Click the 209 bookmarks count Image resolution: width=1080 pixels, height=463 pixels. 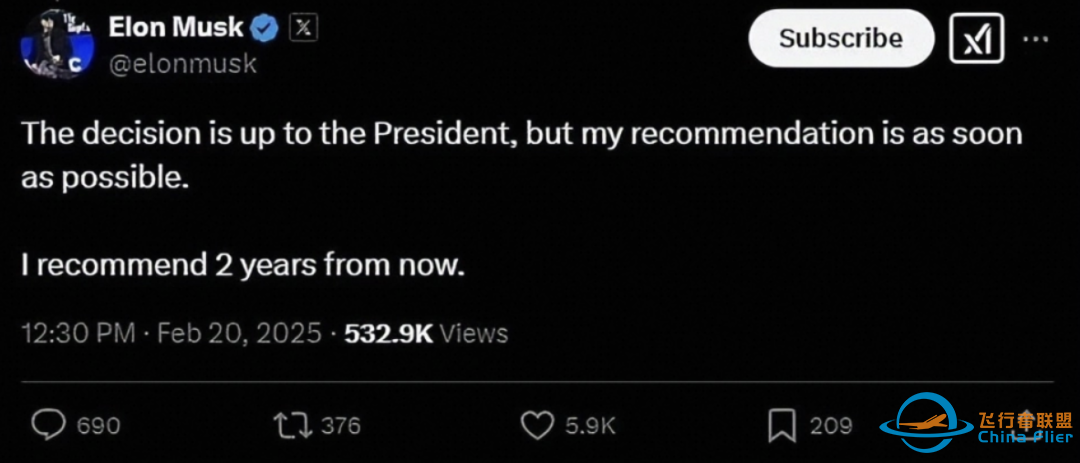(830, 426)
